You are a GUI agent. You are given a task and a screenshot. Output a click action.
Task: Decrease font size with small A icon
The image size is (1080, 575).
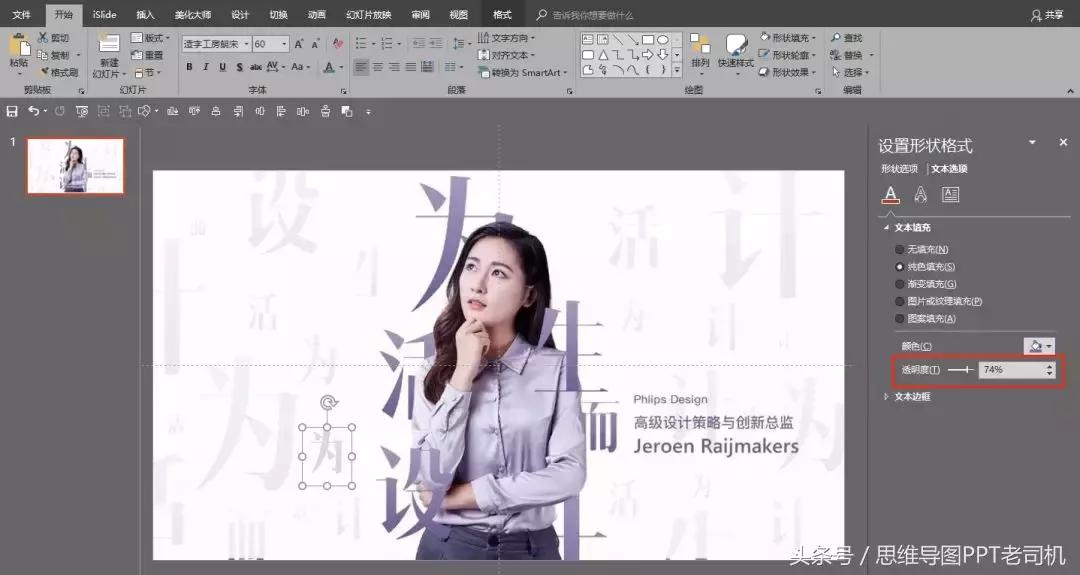pos(315,44)
